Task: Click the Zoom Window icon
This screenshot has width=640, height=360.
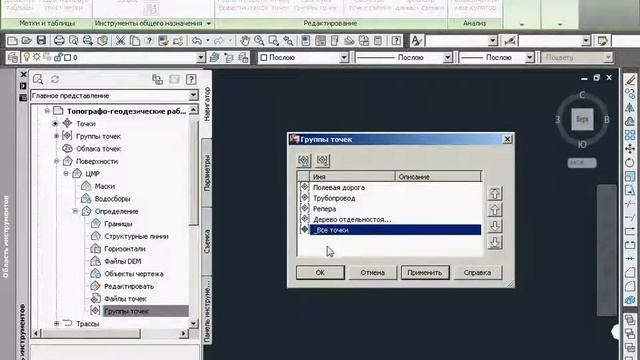Action: pos(273,40)
